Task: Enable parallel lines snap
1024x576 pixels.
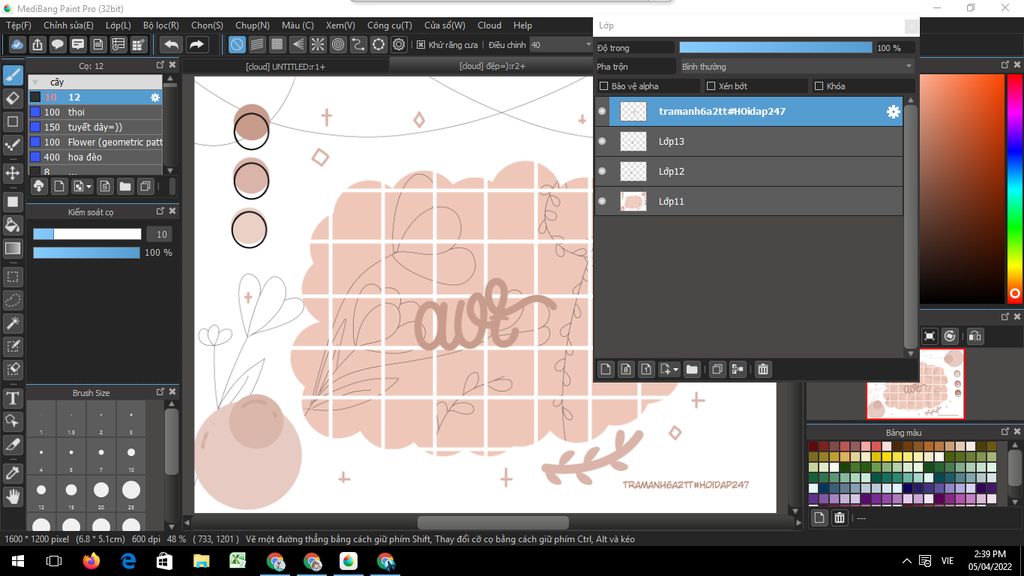Action: tap(257, 44)
